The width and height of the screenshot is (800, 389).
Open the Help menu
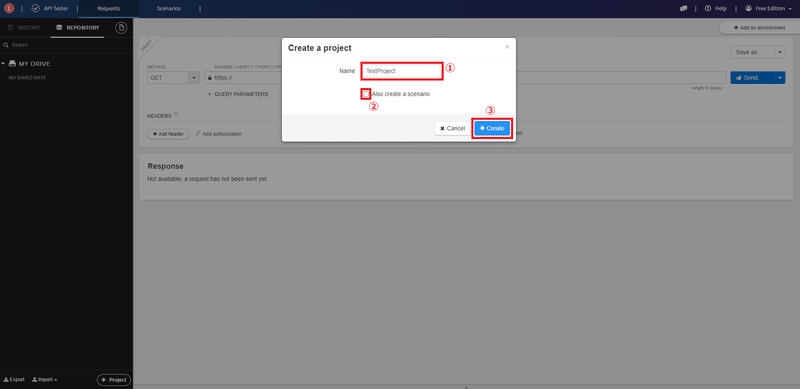click(715, 8)
